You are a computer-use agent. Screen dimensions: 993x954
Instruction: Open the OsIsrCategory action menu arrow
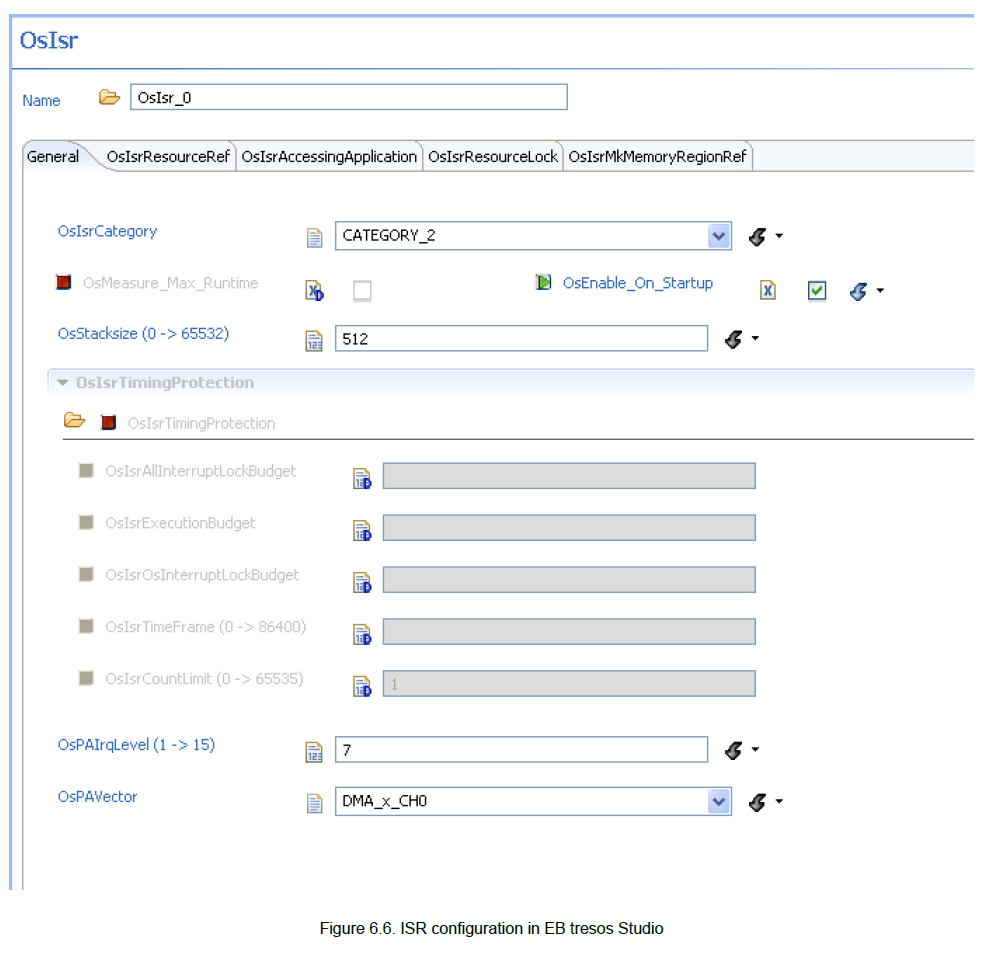(x=780, y=236)
